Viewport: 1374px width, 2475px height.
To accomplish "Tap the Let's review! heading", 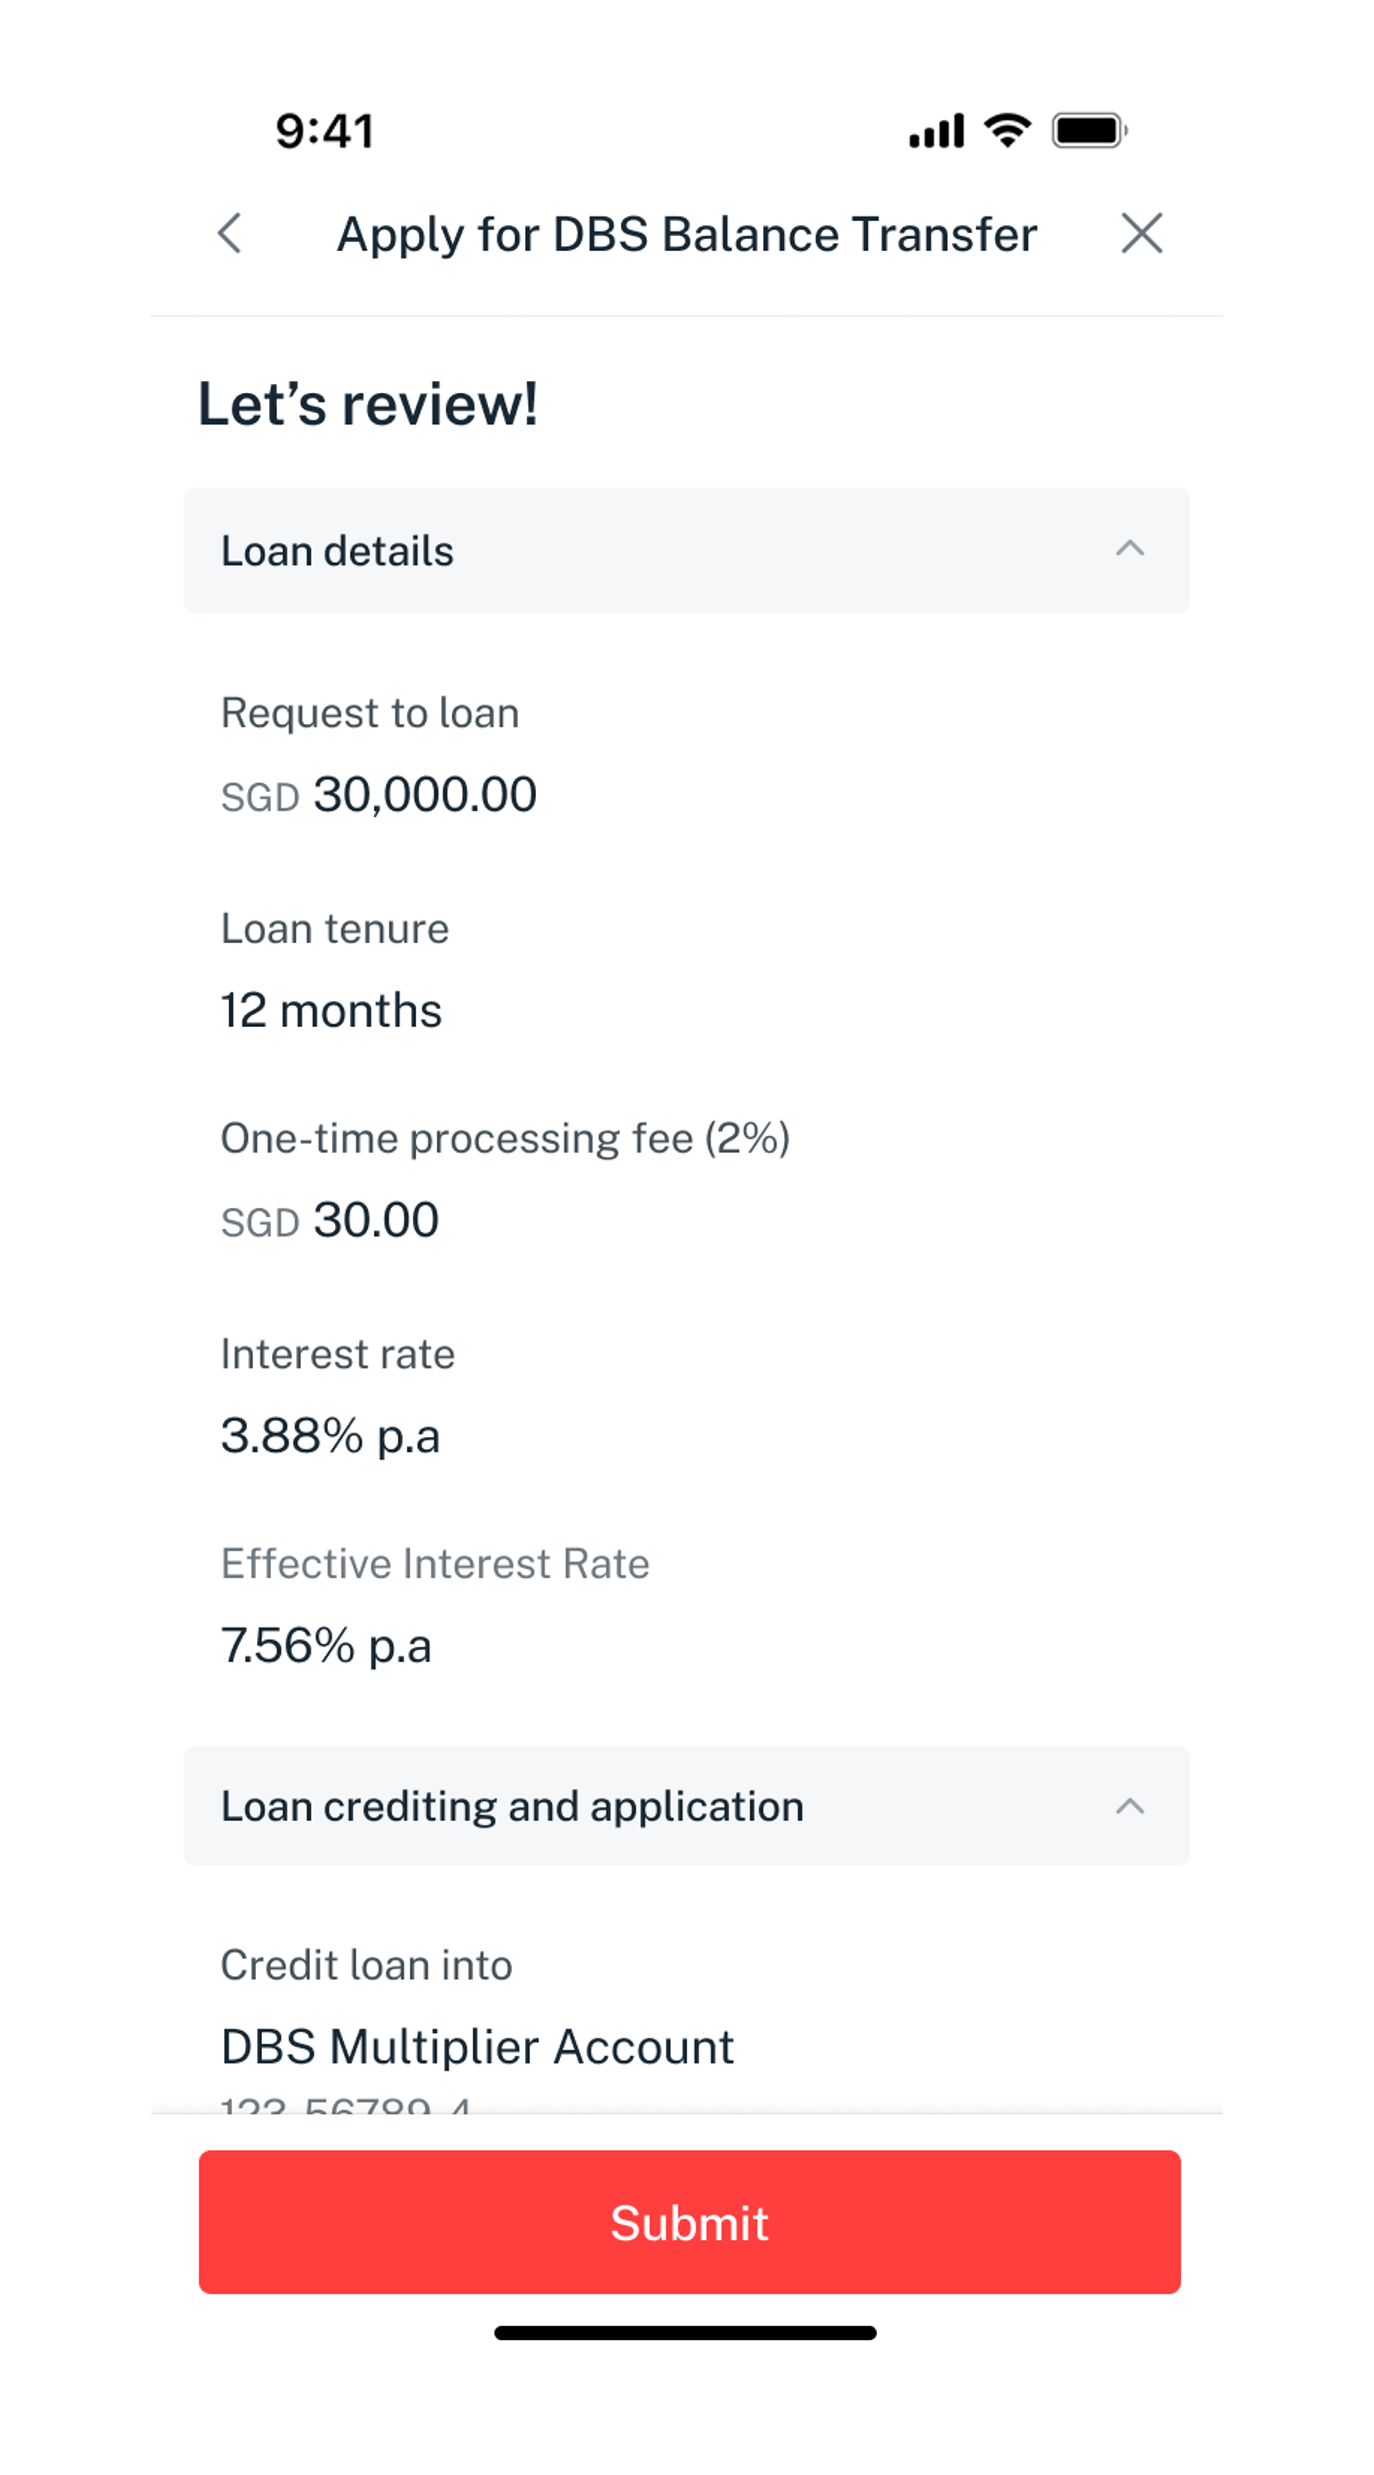I will click(368, 404).
